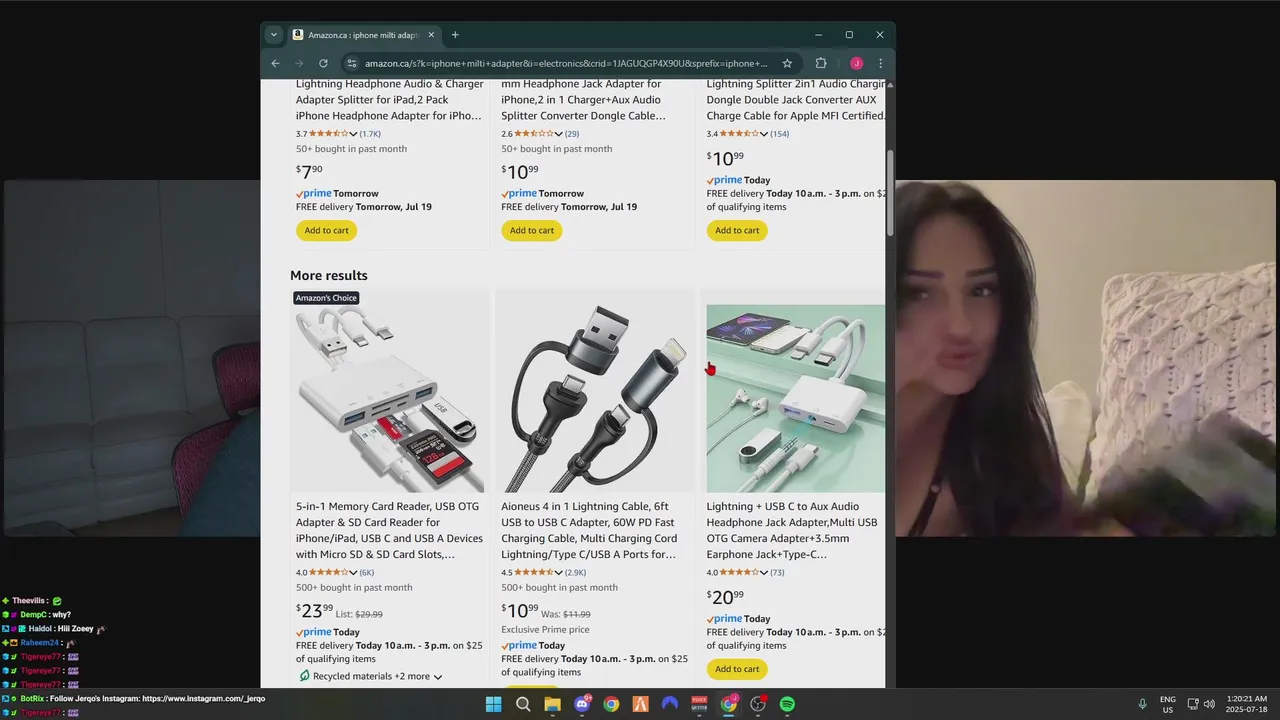Screen dimensions: 1280x720
Task: Open the ENG US language switcher
Action: pos(1168,704)
